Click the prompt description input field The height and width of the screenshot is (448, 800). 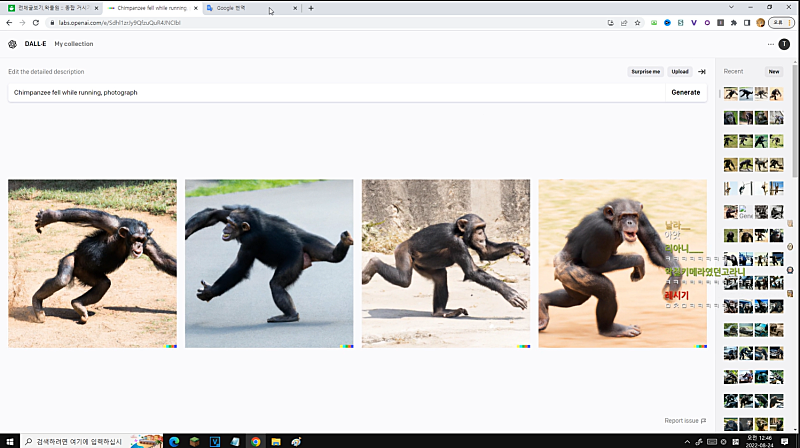(337, 92)
